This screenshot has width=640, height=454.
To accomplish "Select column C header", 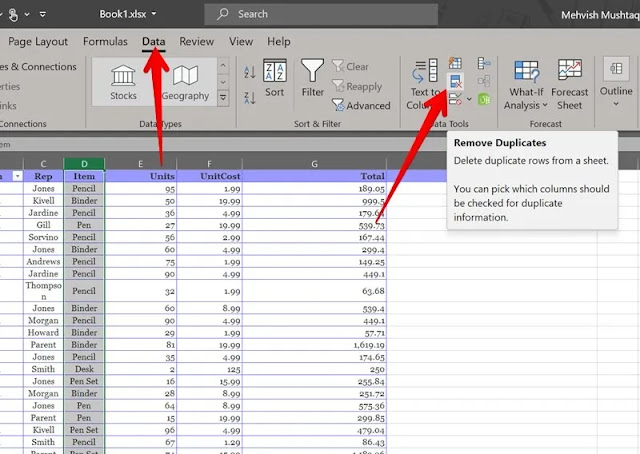I will (x=43, y=164).
